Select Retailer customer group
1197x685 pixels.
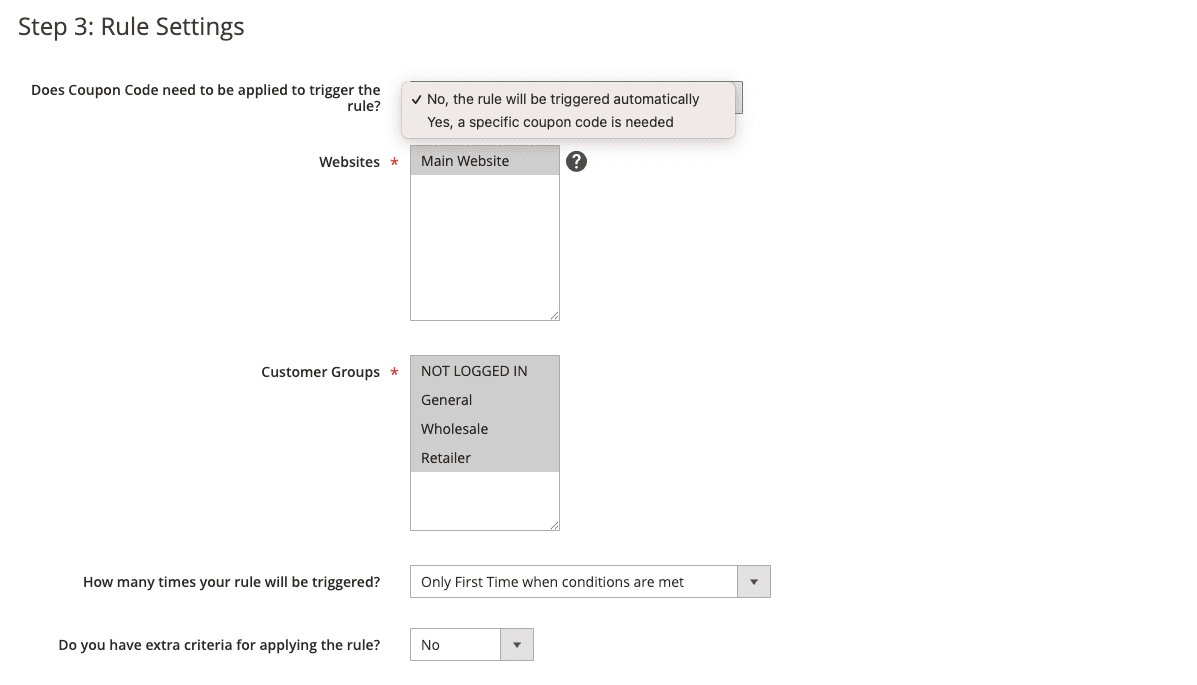485,458
